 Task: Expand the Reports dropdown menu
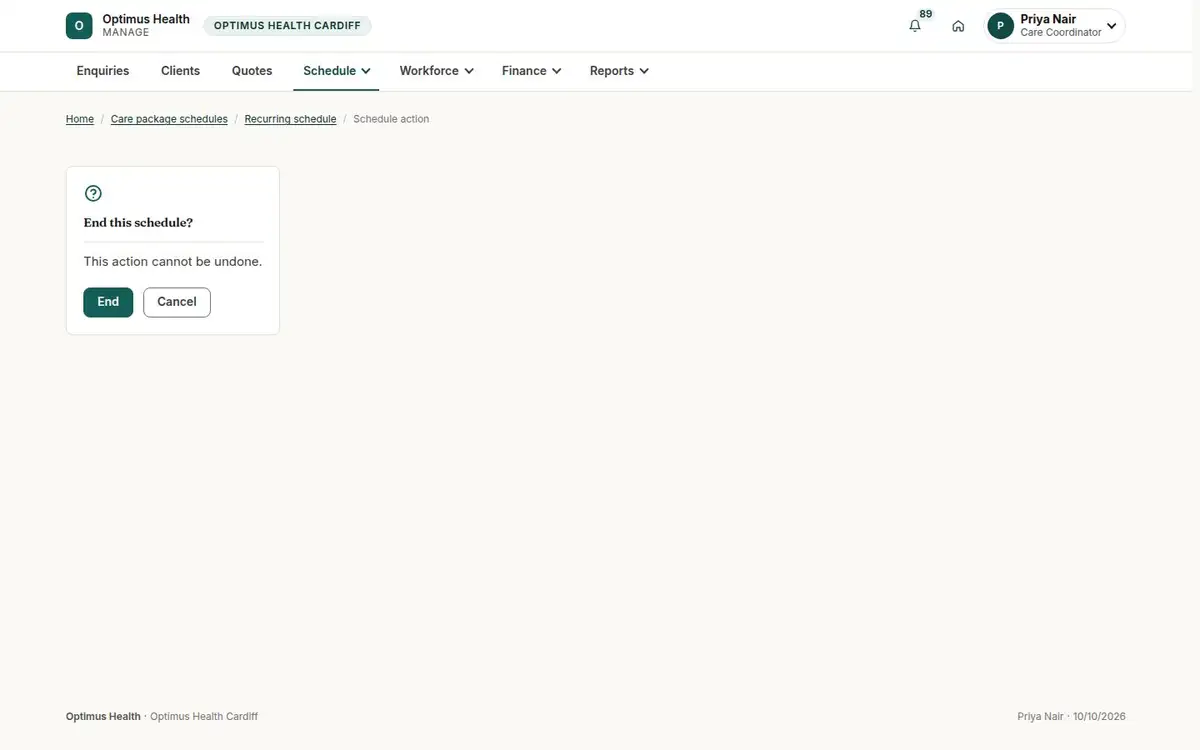(619, 71)
